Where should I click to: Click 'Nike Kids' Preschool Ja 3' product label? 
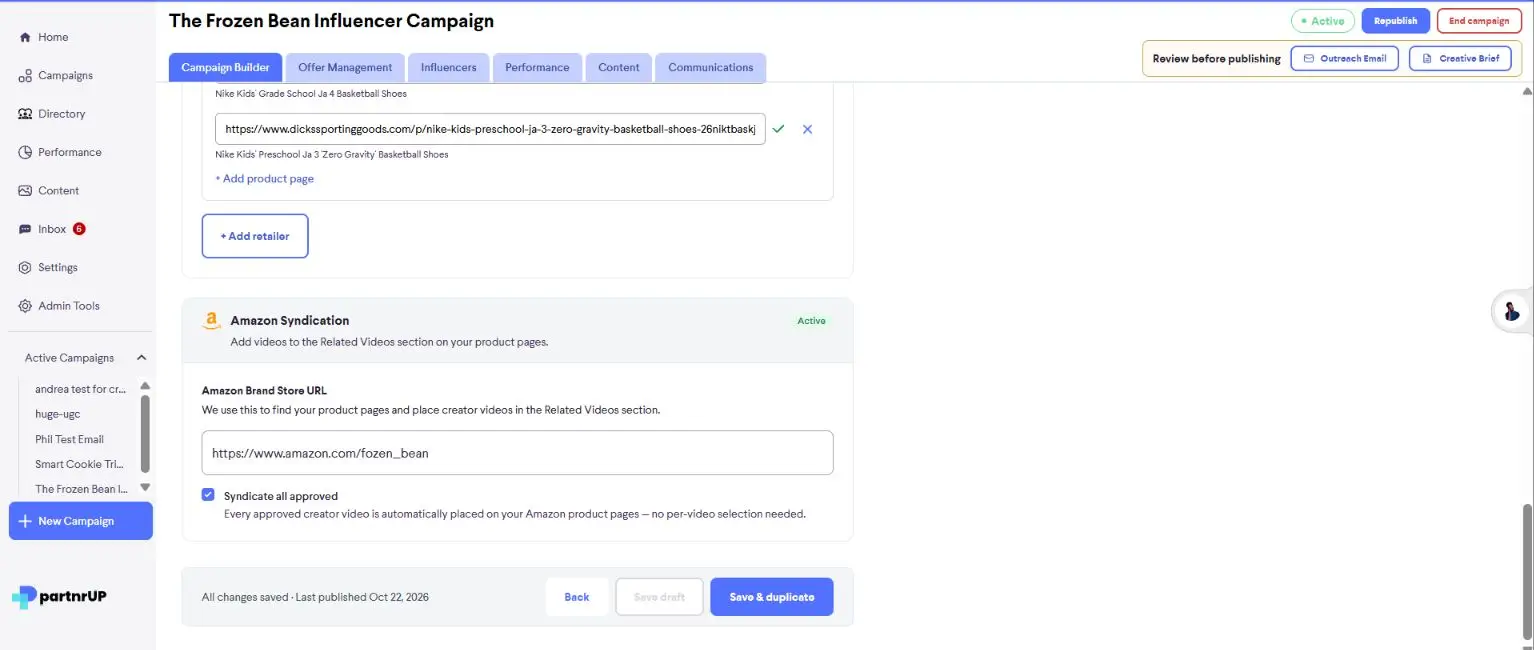[332, 155]
